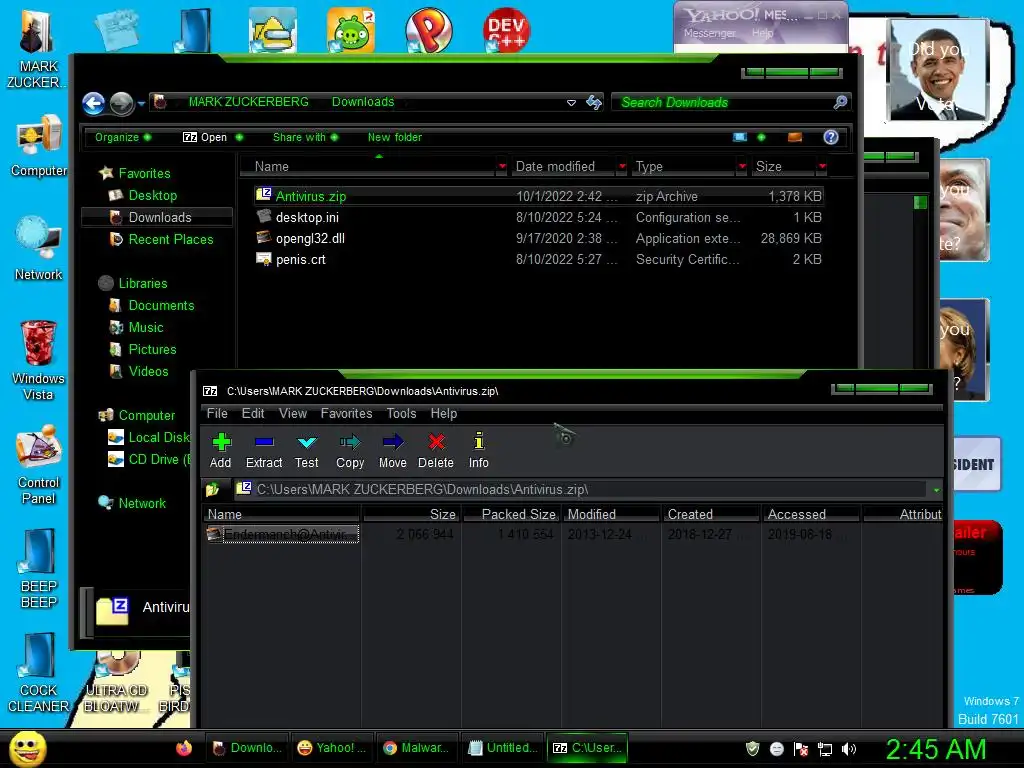The width and height of the screenshot is (1024, 768).
Task: Sort archive by Packed Size column
Action: click(511, 514)
